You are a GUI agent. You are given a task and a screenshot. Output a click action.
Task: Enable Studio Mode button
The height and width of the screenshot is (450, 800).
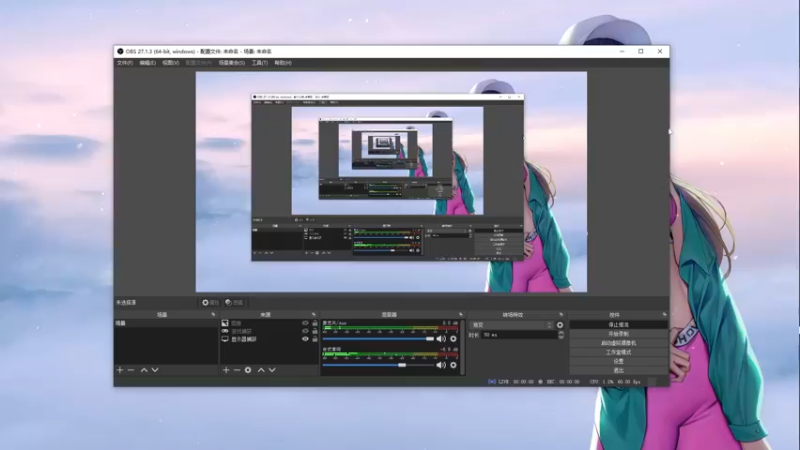tap(618, 352)
